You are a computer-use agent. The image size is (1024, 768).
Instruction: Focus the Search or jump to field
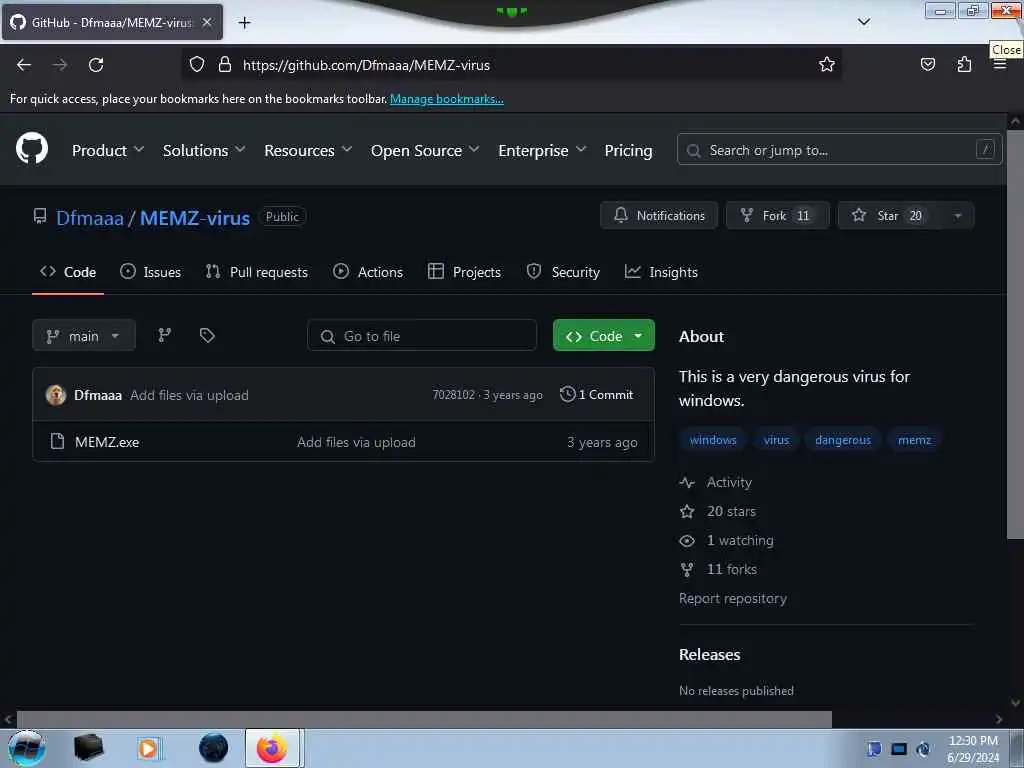[x=839, y=150]
